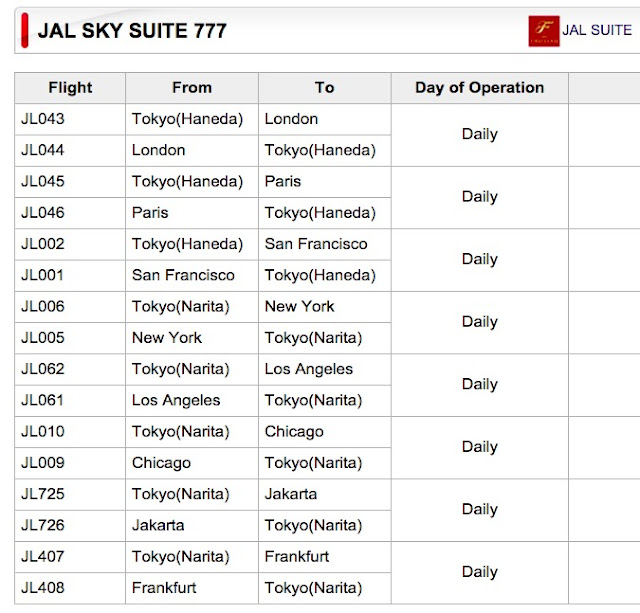Select flight number JL408
The height and width of the screenshot is (613, 640).
point(43,588)
